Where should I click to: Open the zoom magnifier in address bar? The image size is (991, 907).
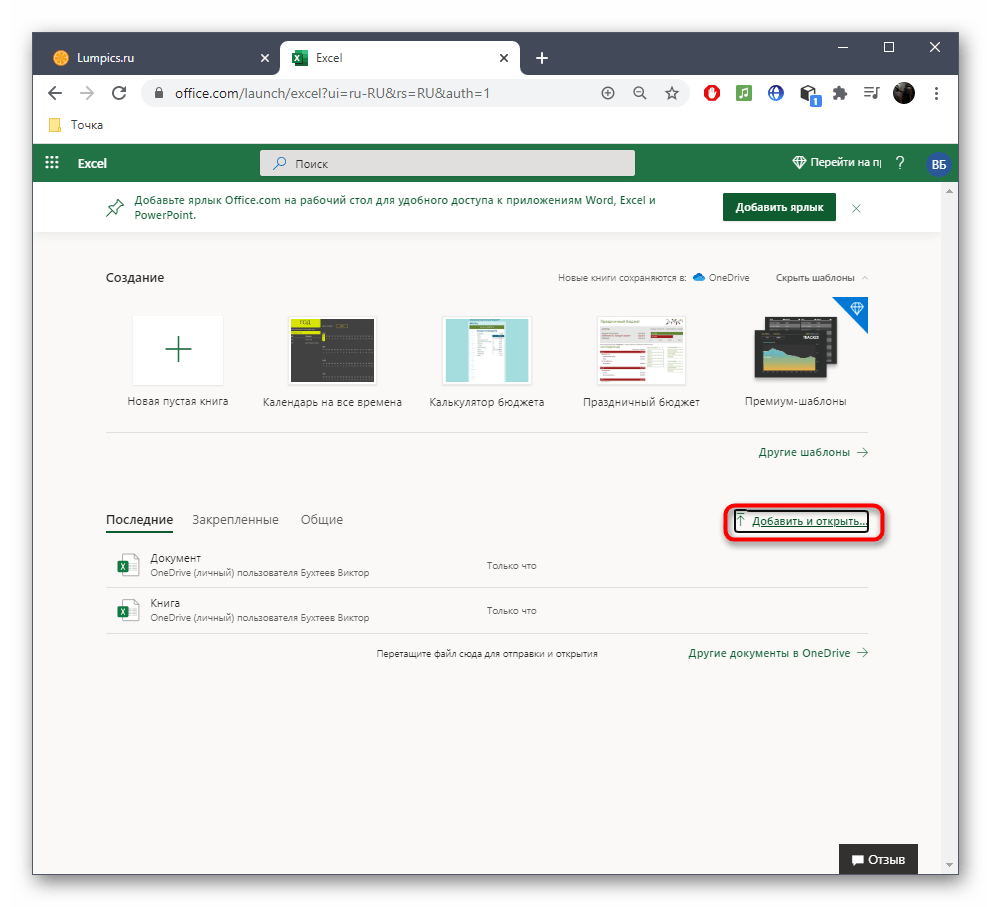pos(640,94)
